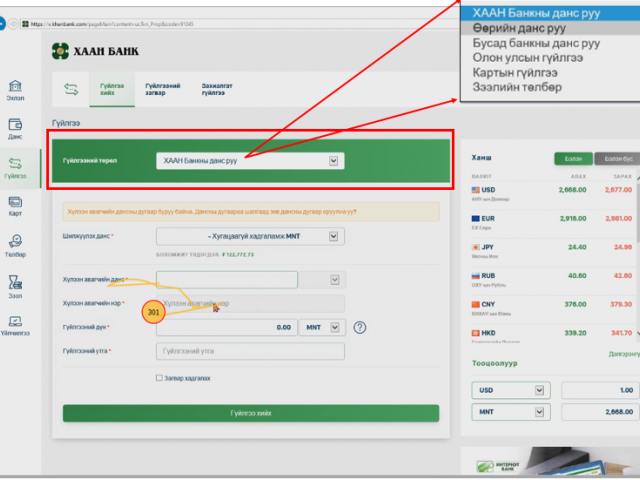Open the Зээл loan sidebar icon

click(x=15, y=287)
